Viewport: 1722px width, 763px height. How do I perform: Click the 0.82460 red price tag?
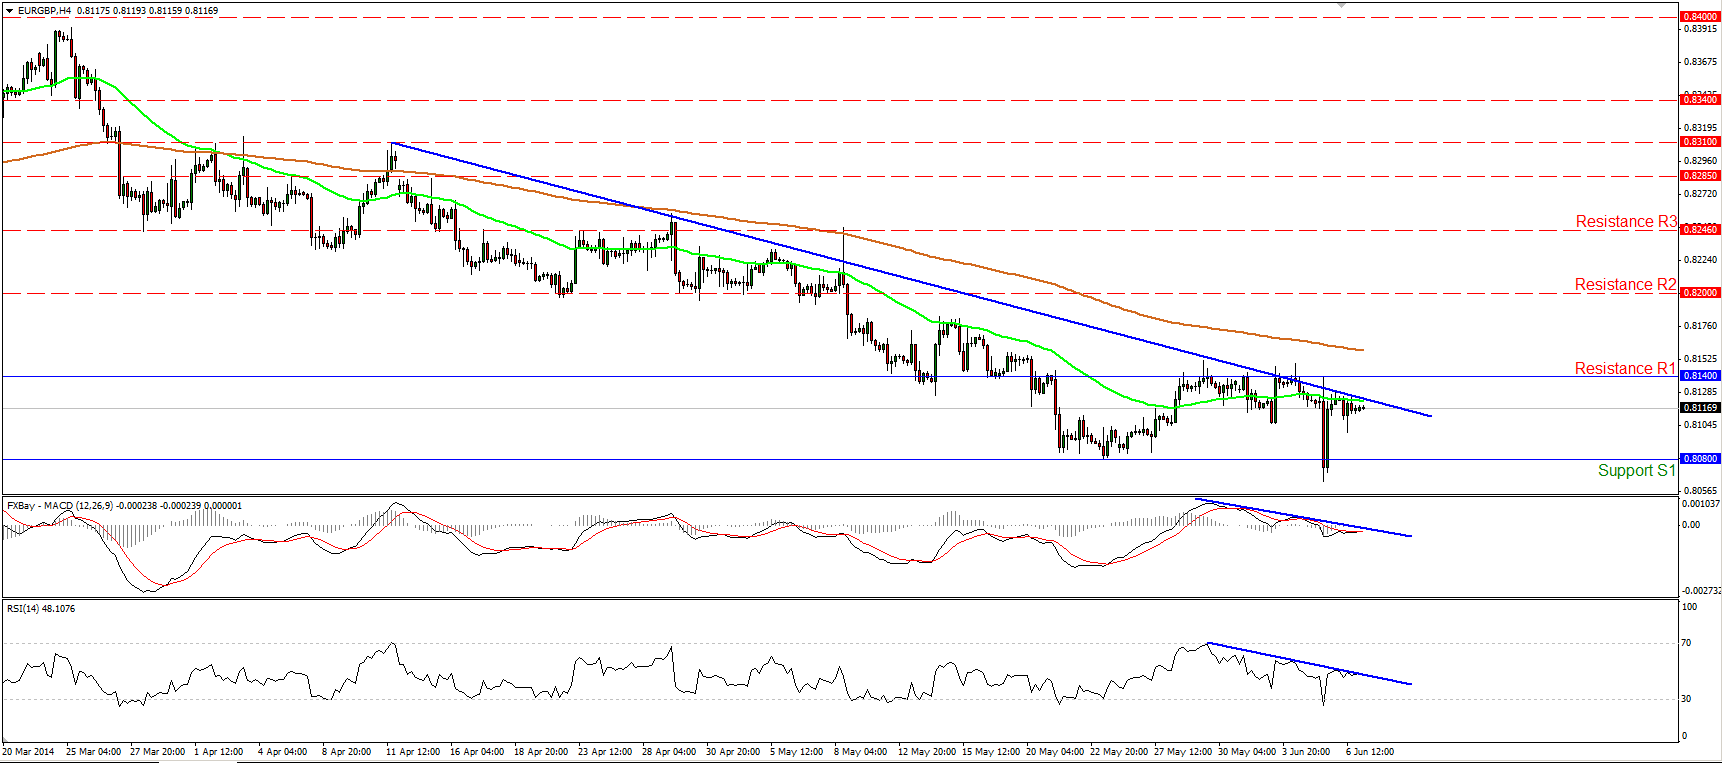pyautogui.click(x=1700, y=230)
